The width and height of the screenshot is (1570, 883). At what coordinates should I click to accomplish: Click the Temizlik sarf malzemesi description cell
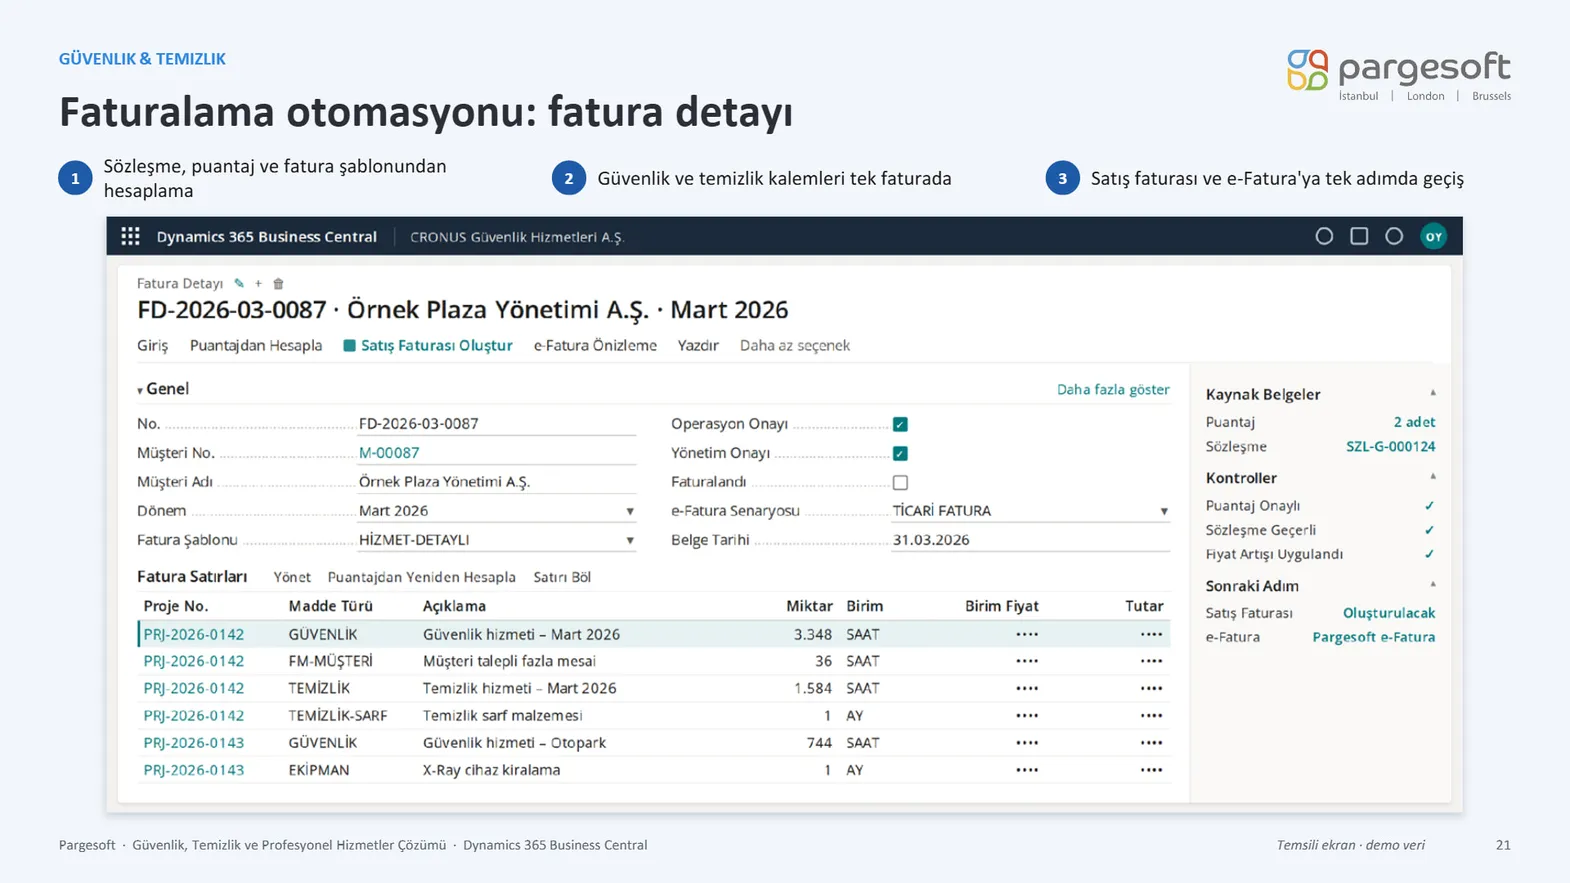point(502,716)
